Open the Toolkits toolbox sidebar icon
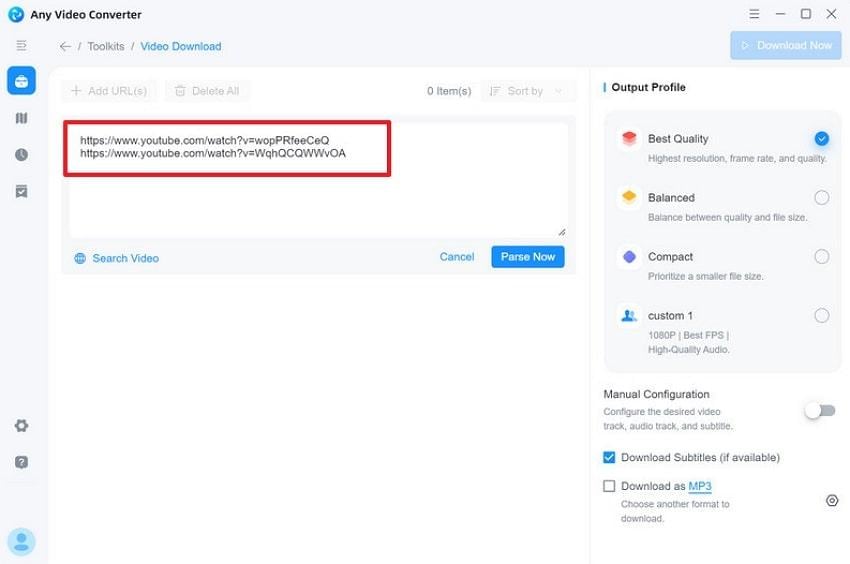 pyautogui.click(x=22, y=81)
